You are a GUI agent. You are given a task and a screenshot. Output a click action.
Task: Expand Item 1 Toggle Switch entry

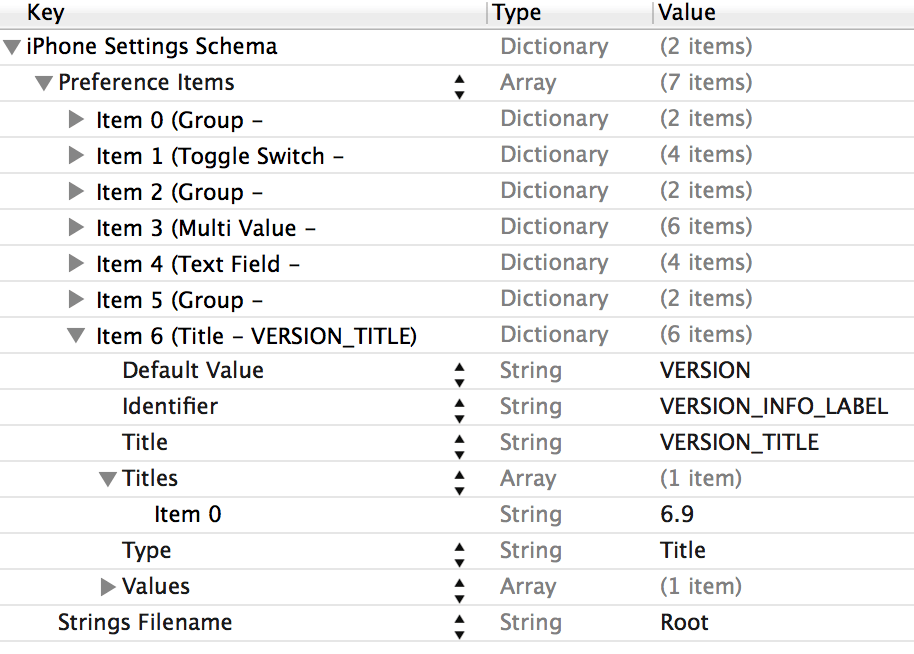pos(76,156)
